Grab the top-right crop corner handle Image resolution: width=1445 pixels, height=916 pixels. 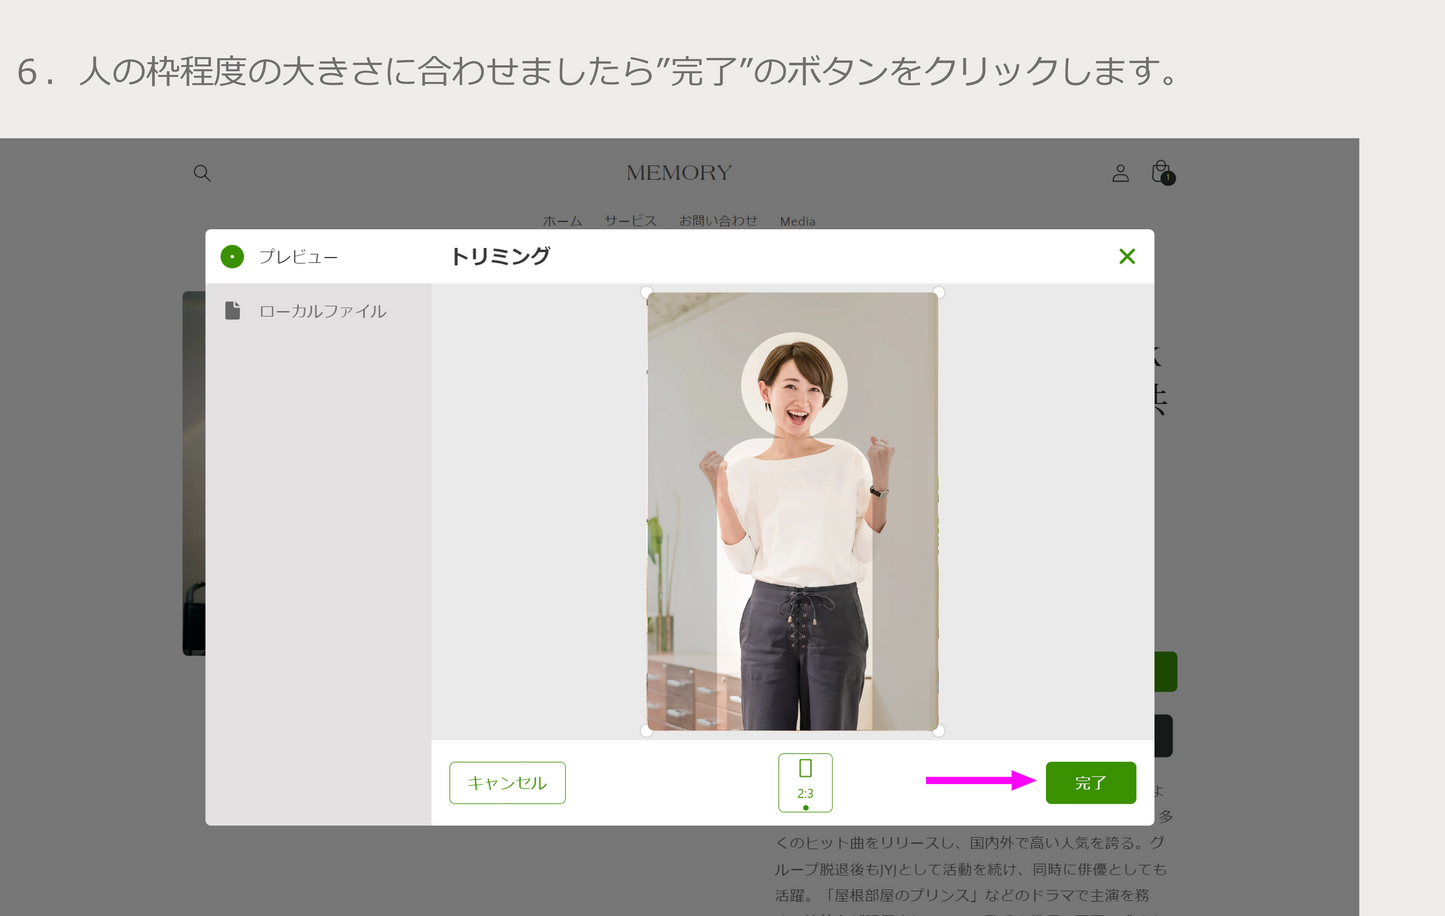[x=938, y=292]
